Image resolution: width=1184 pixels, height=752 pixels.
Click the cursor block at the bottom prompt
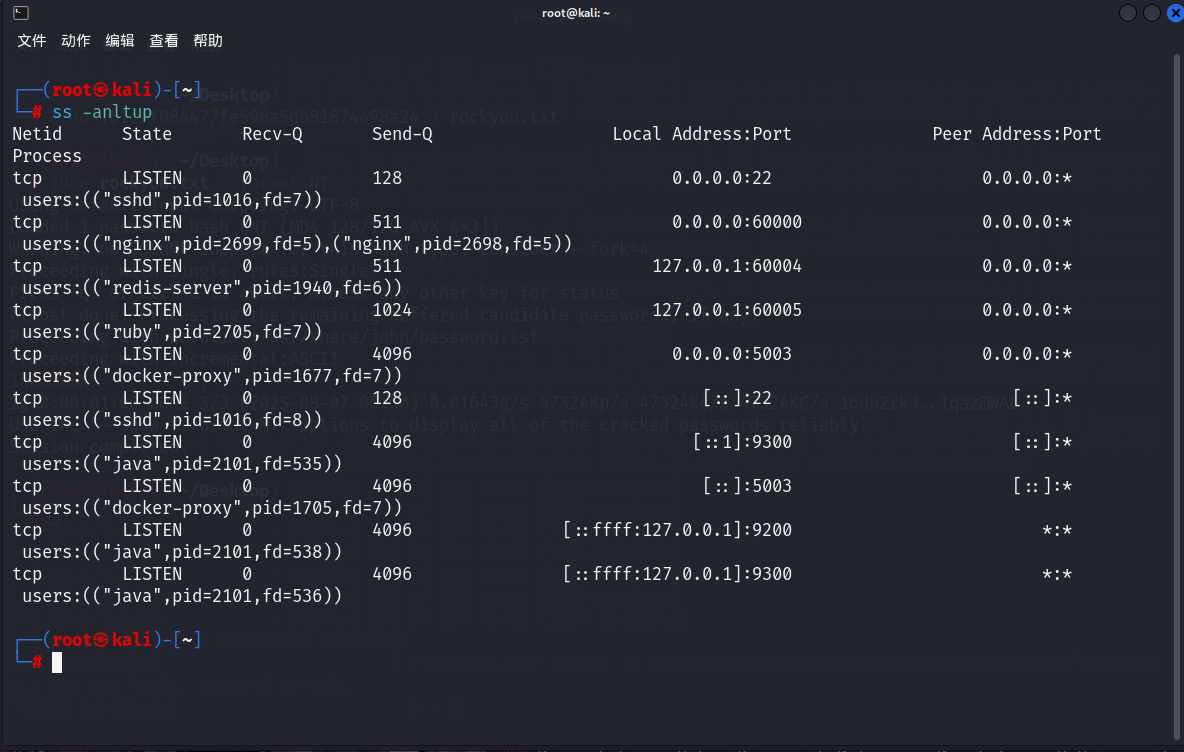57,662
